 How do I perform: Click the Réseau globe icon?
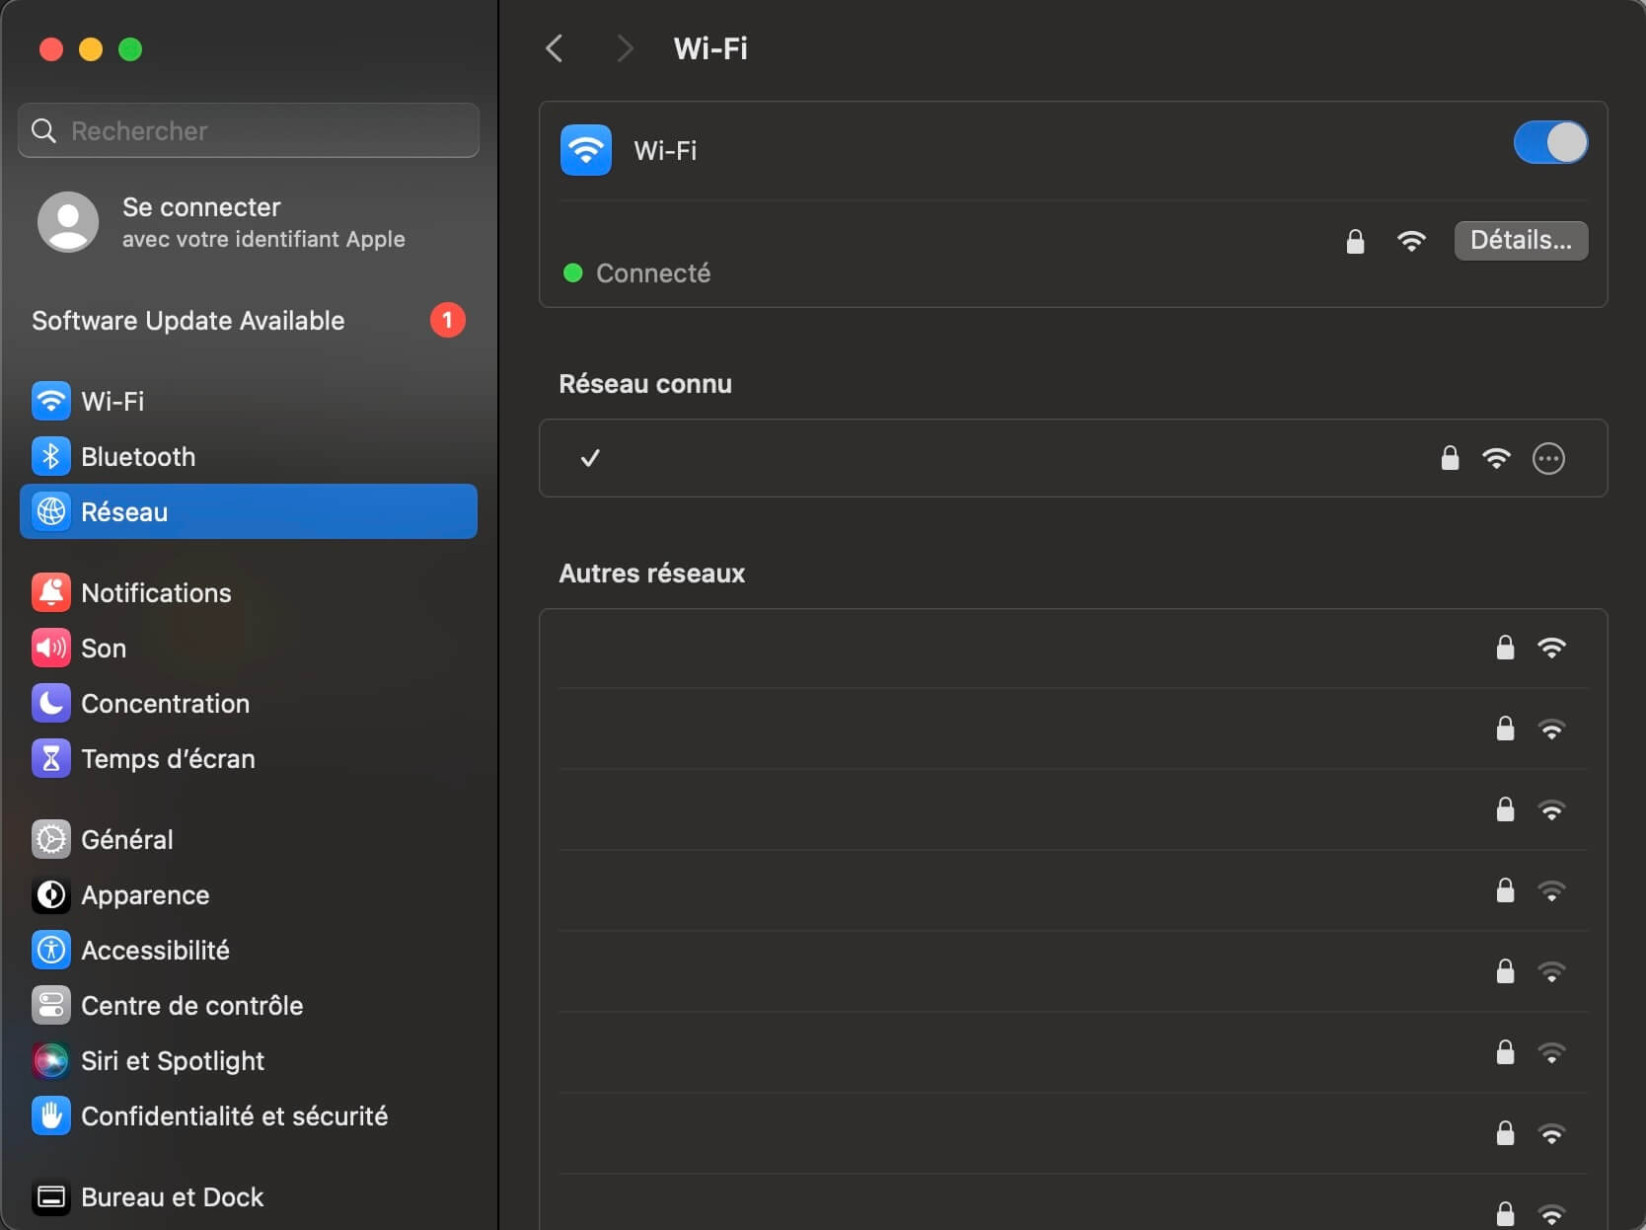tap(51, 512)
